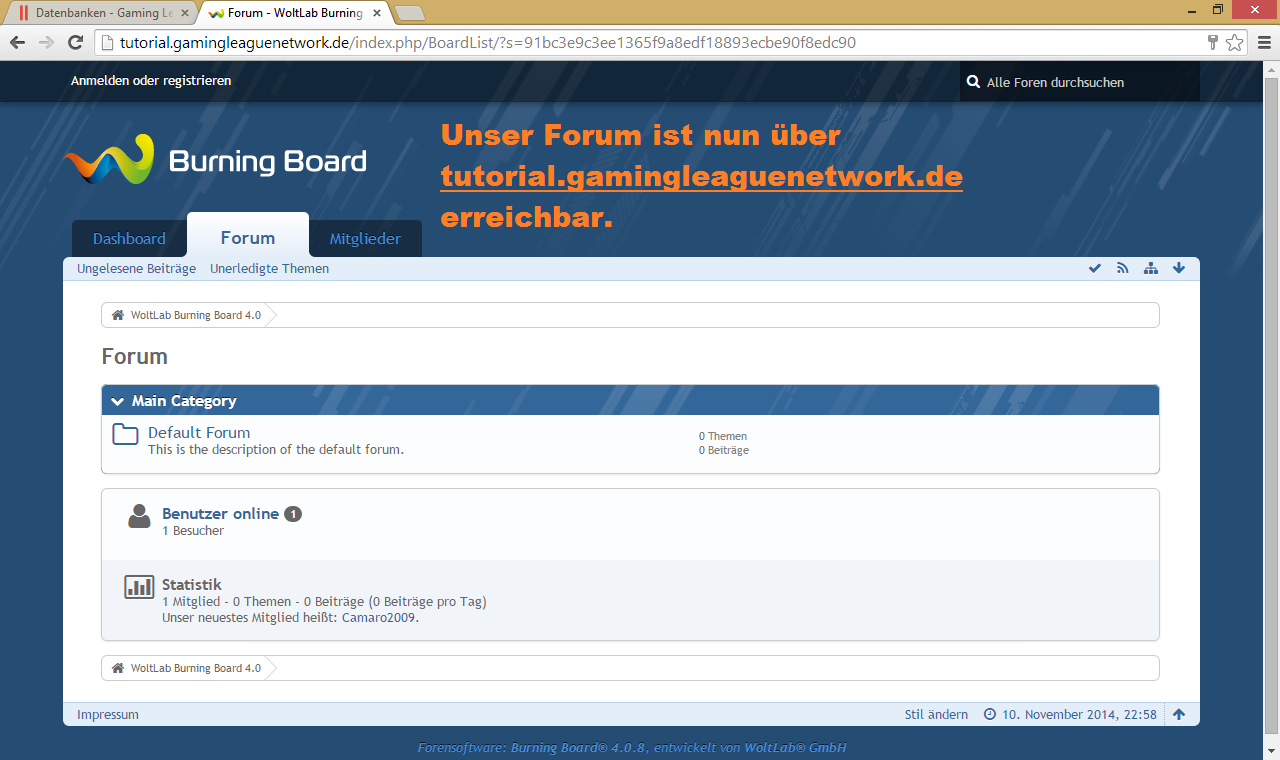Open the Chrome menu hamburger icon

(1263, 42)
